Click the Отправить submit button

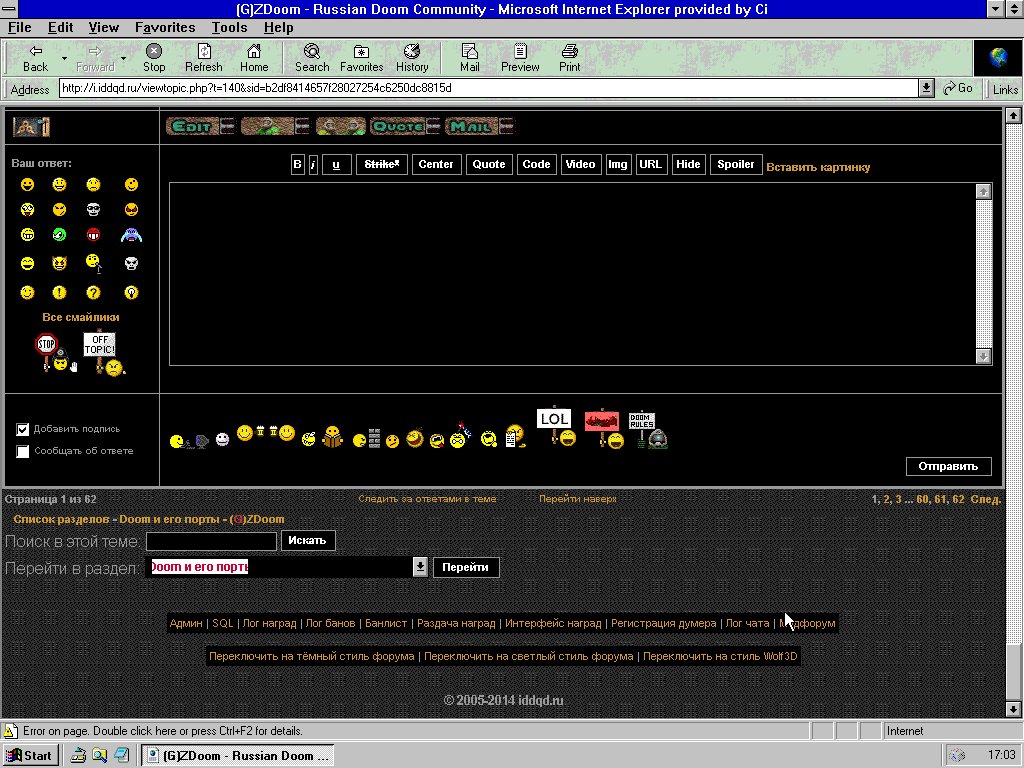pos(949,467)
